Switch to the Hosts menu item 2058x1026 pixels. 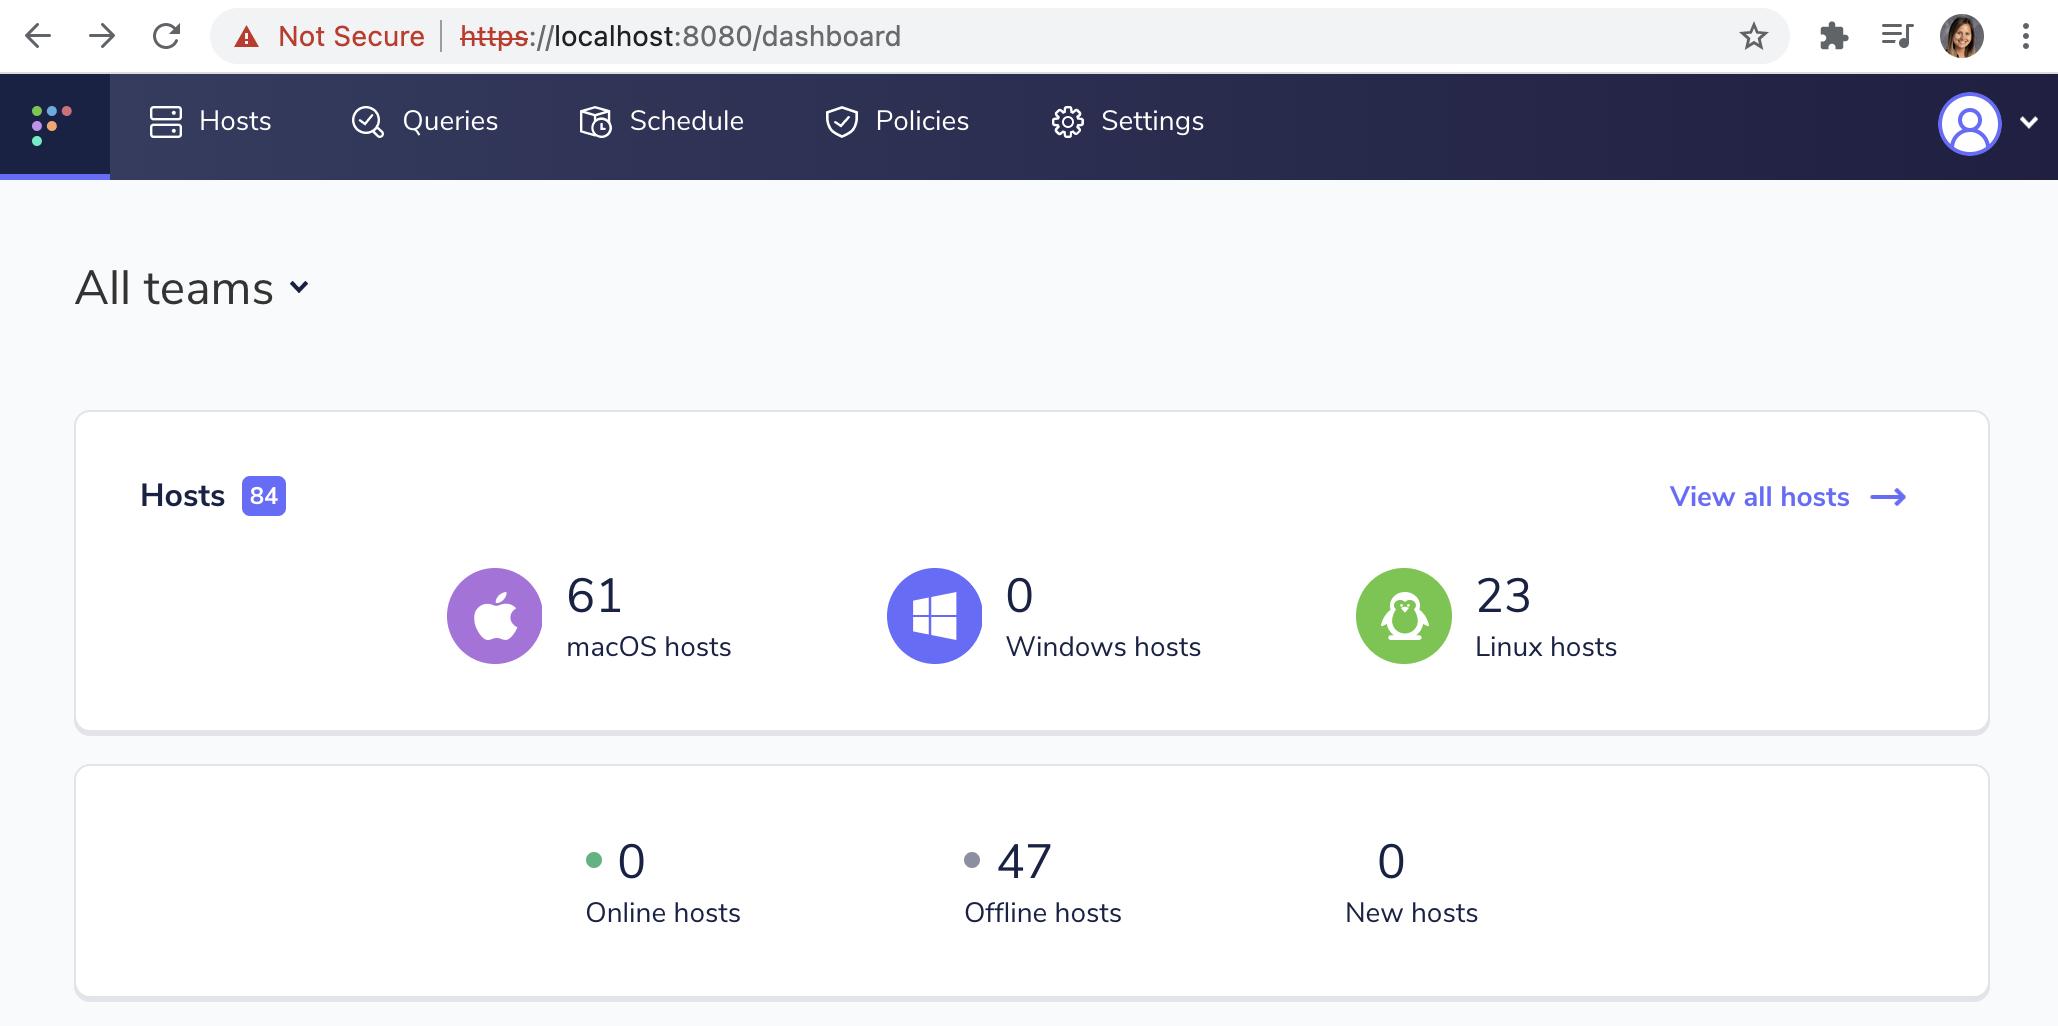(x=235, y=121)
